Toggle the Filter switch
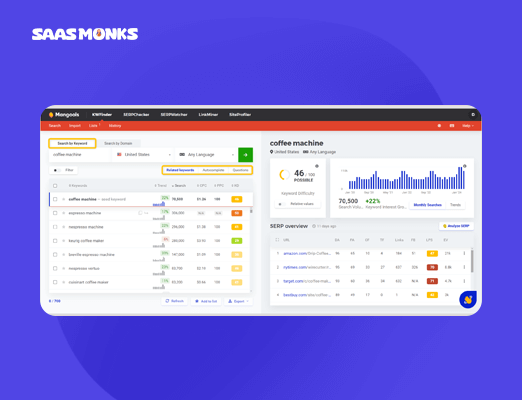Viewport: 522px width, 400px height. 57,170
